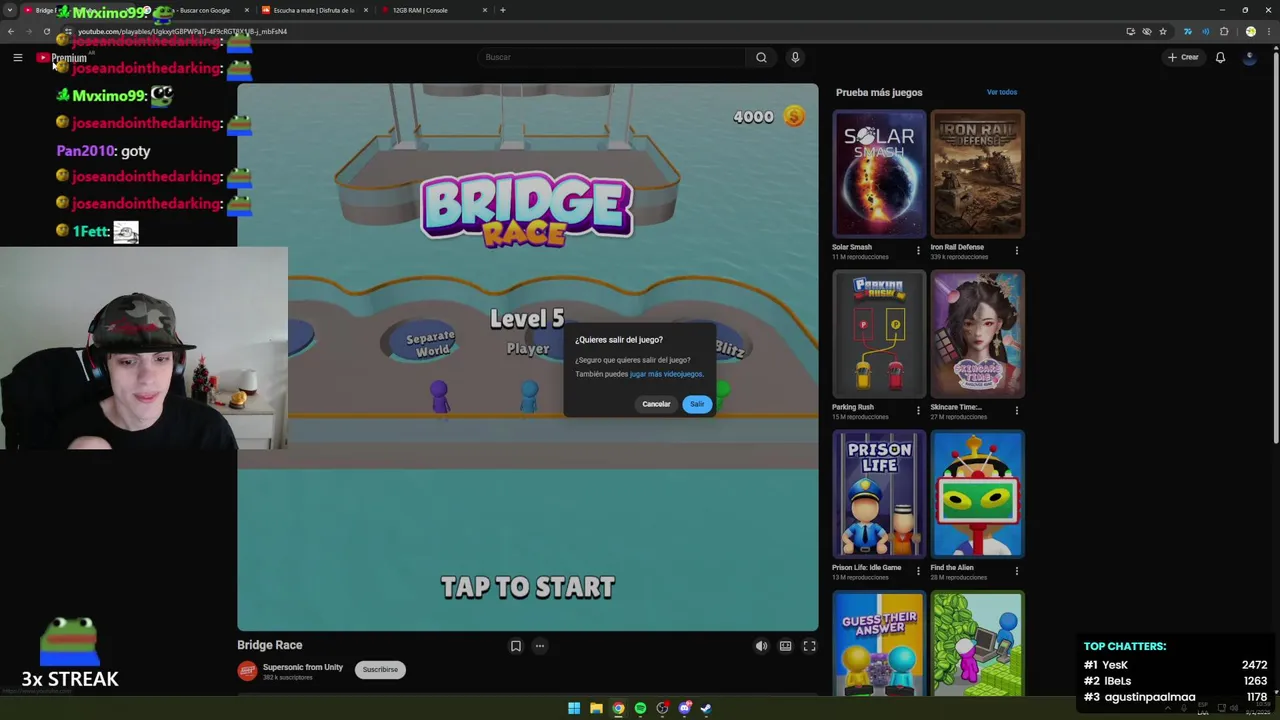This screenshot has width=1280, height=720.
Task: Follow the jugar más videojuegos link
Action: click(665, 374)
